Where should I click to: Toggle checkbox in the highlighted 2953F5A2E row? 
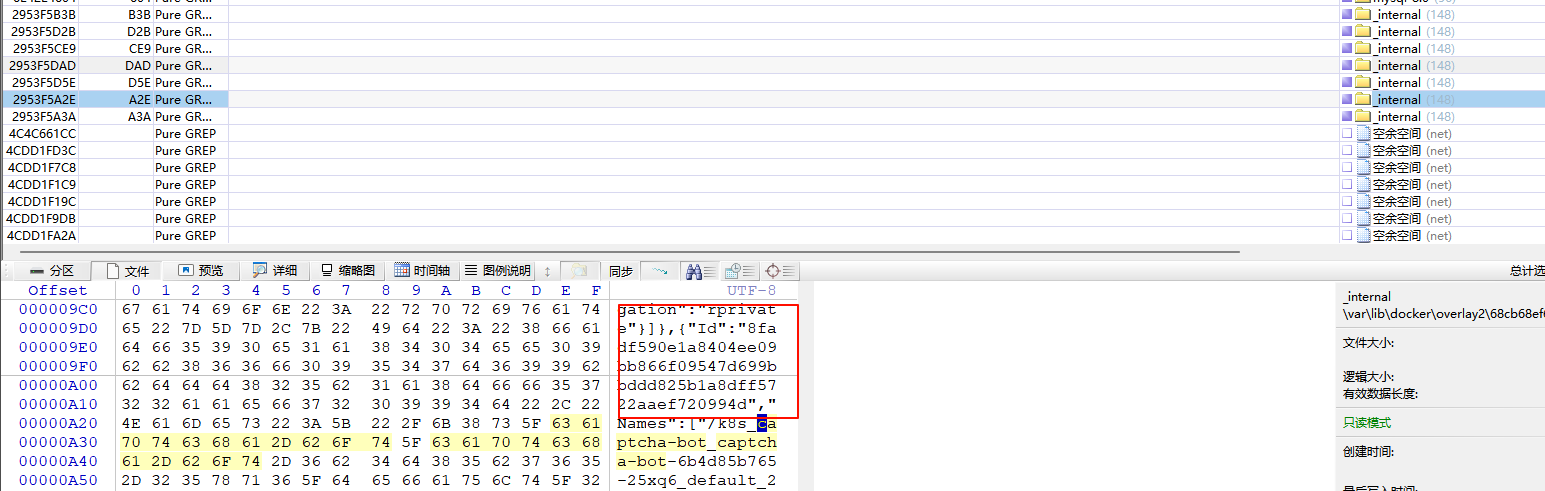[x=1347, y=100]
